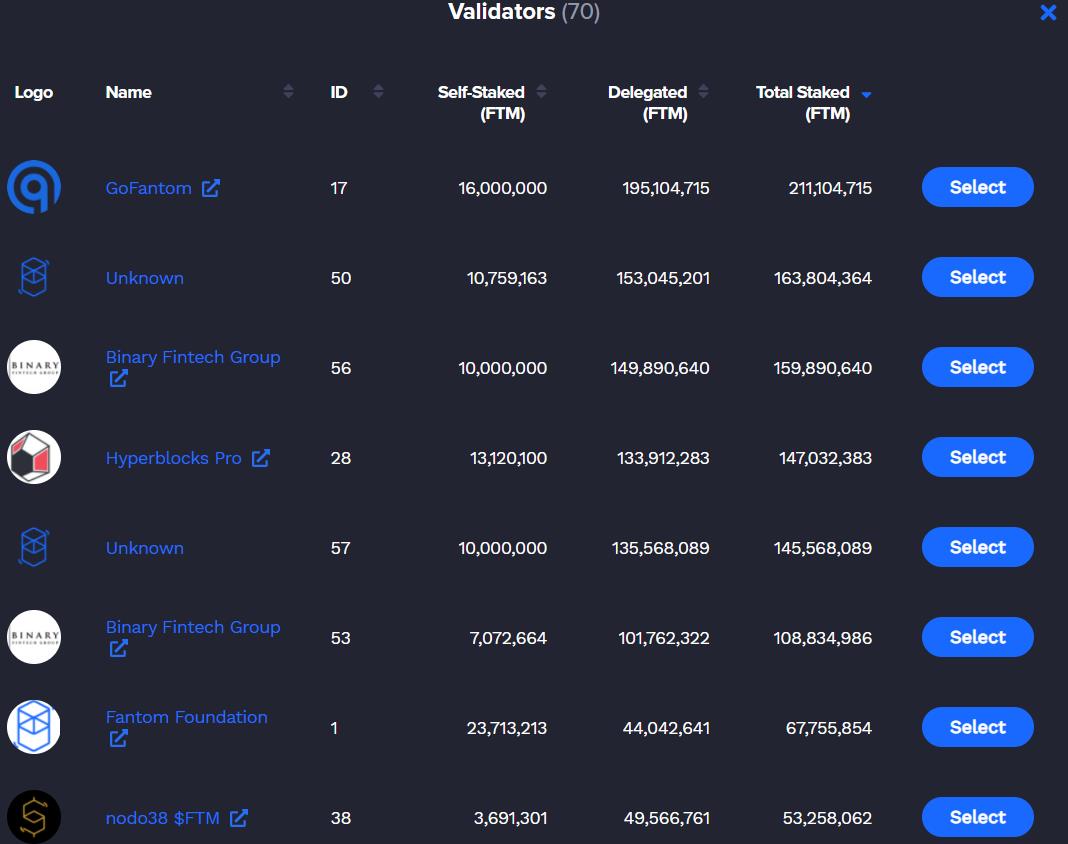The width and height of the screenshot is (1068, 844).
Task: Click Unknown validator name, ID 57
Action: click(x=144, y=548)
